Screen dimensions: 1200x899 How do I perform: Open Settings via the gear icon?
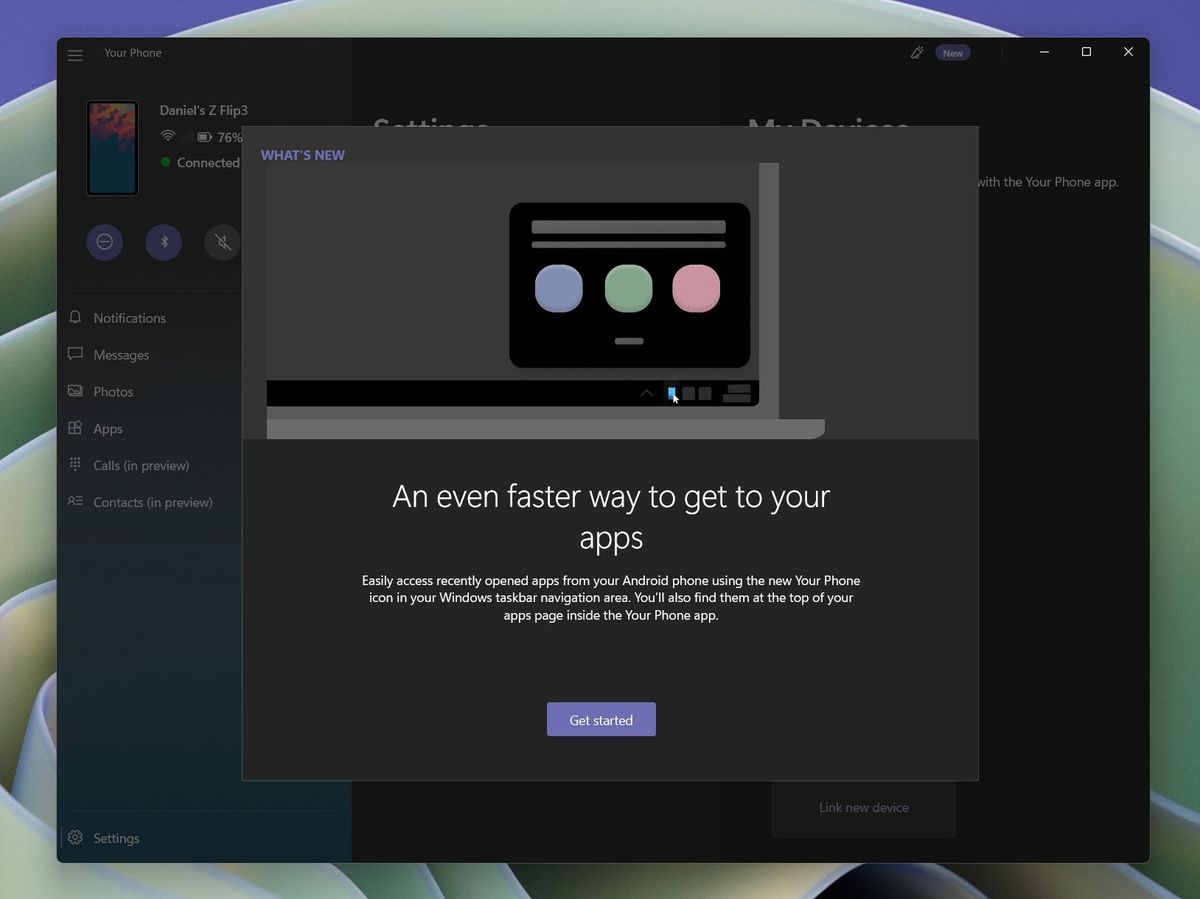click(x=75, y=838)
